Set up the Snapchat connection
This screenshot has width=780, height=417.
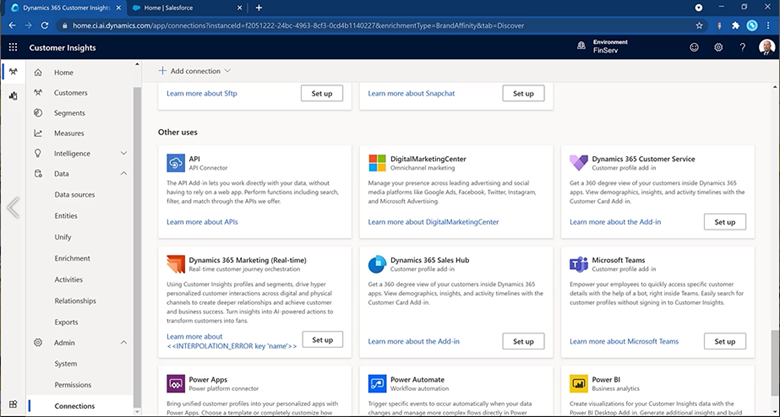[x=523, y=94]
